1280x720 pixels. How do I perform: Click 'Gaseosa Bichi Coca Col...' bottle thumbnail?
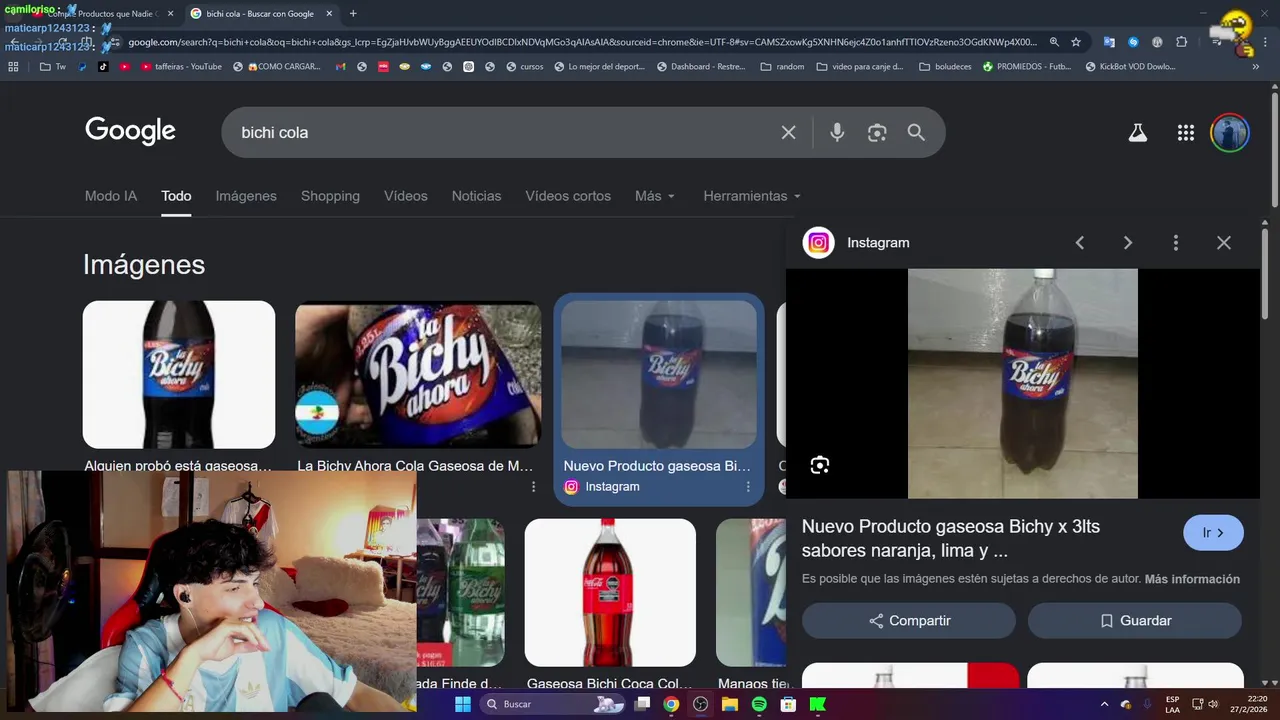pos(610,592)
